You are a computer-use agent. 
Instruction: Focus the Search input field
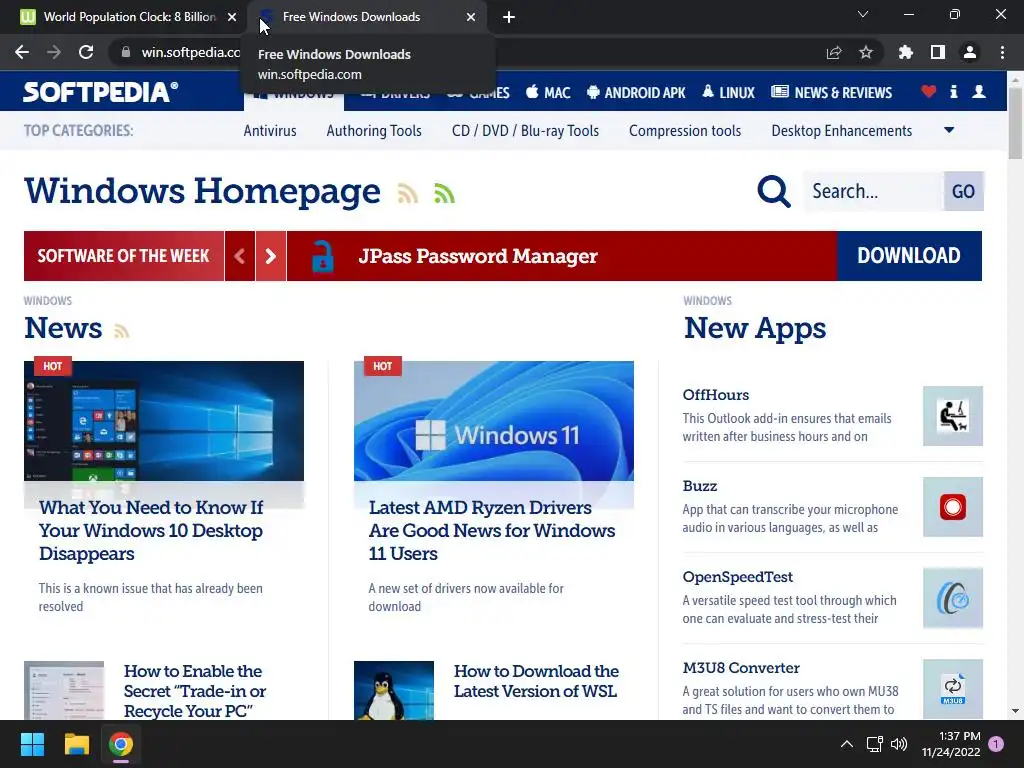[x=874, y=191]
